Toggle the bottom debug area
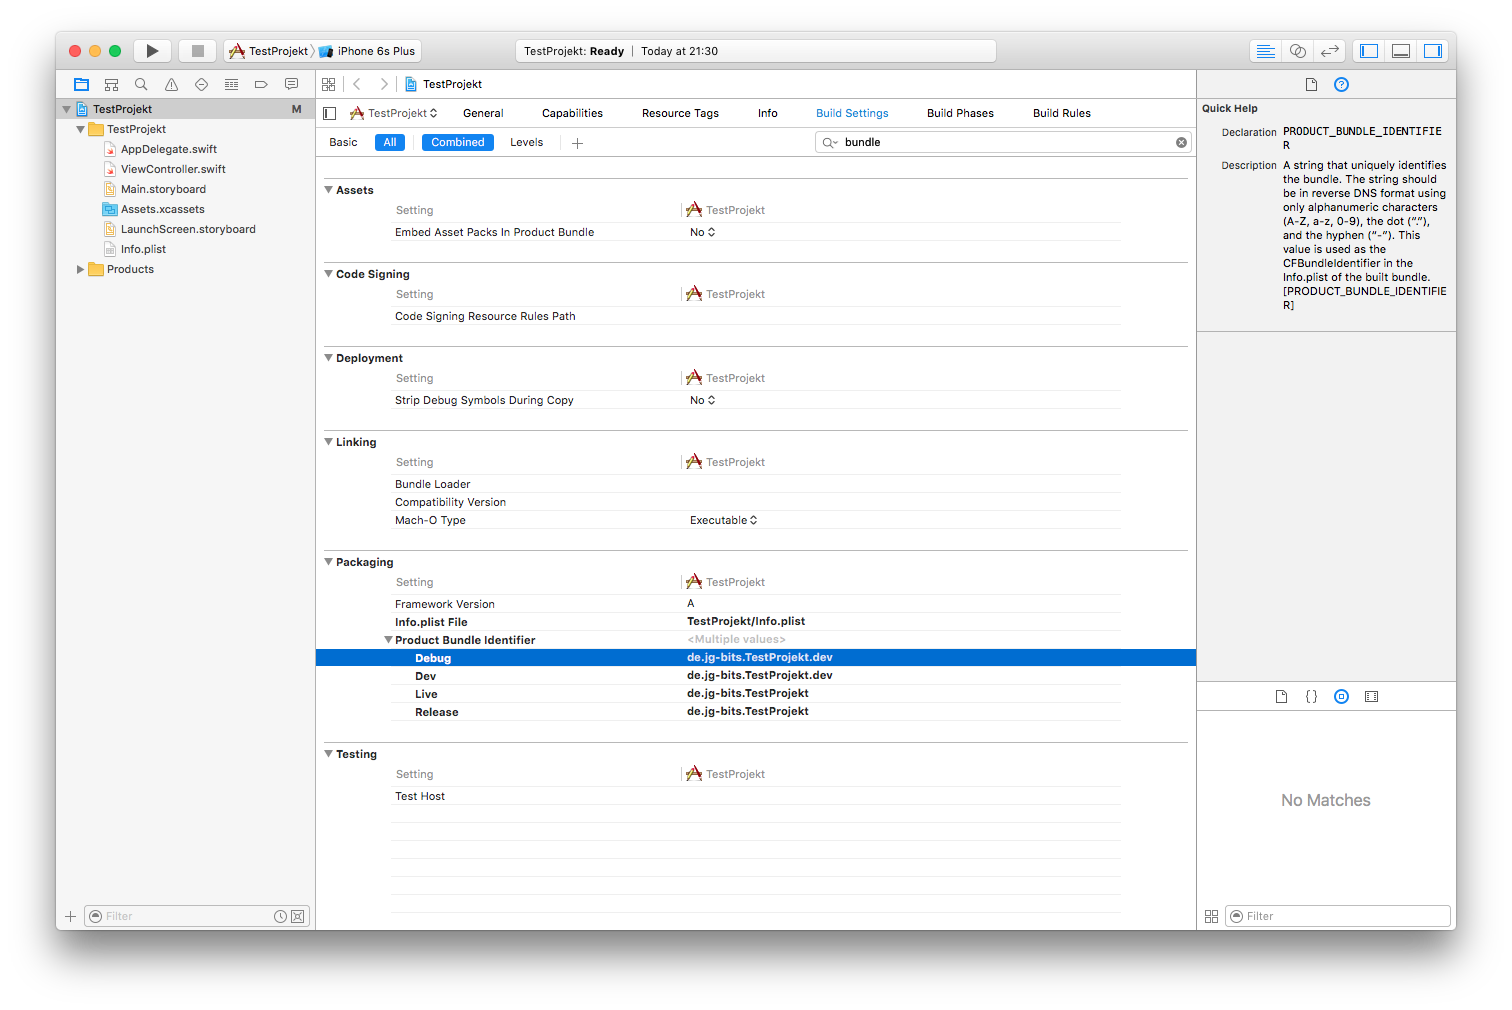This screenshot has height=1010, width=1512. tap(1401, 51)
